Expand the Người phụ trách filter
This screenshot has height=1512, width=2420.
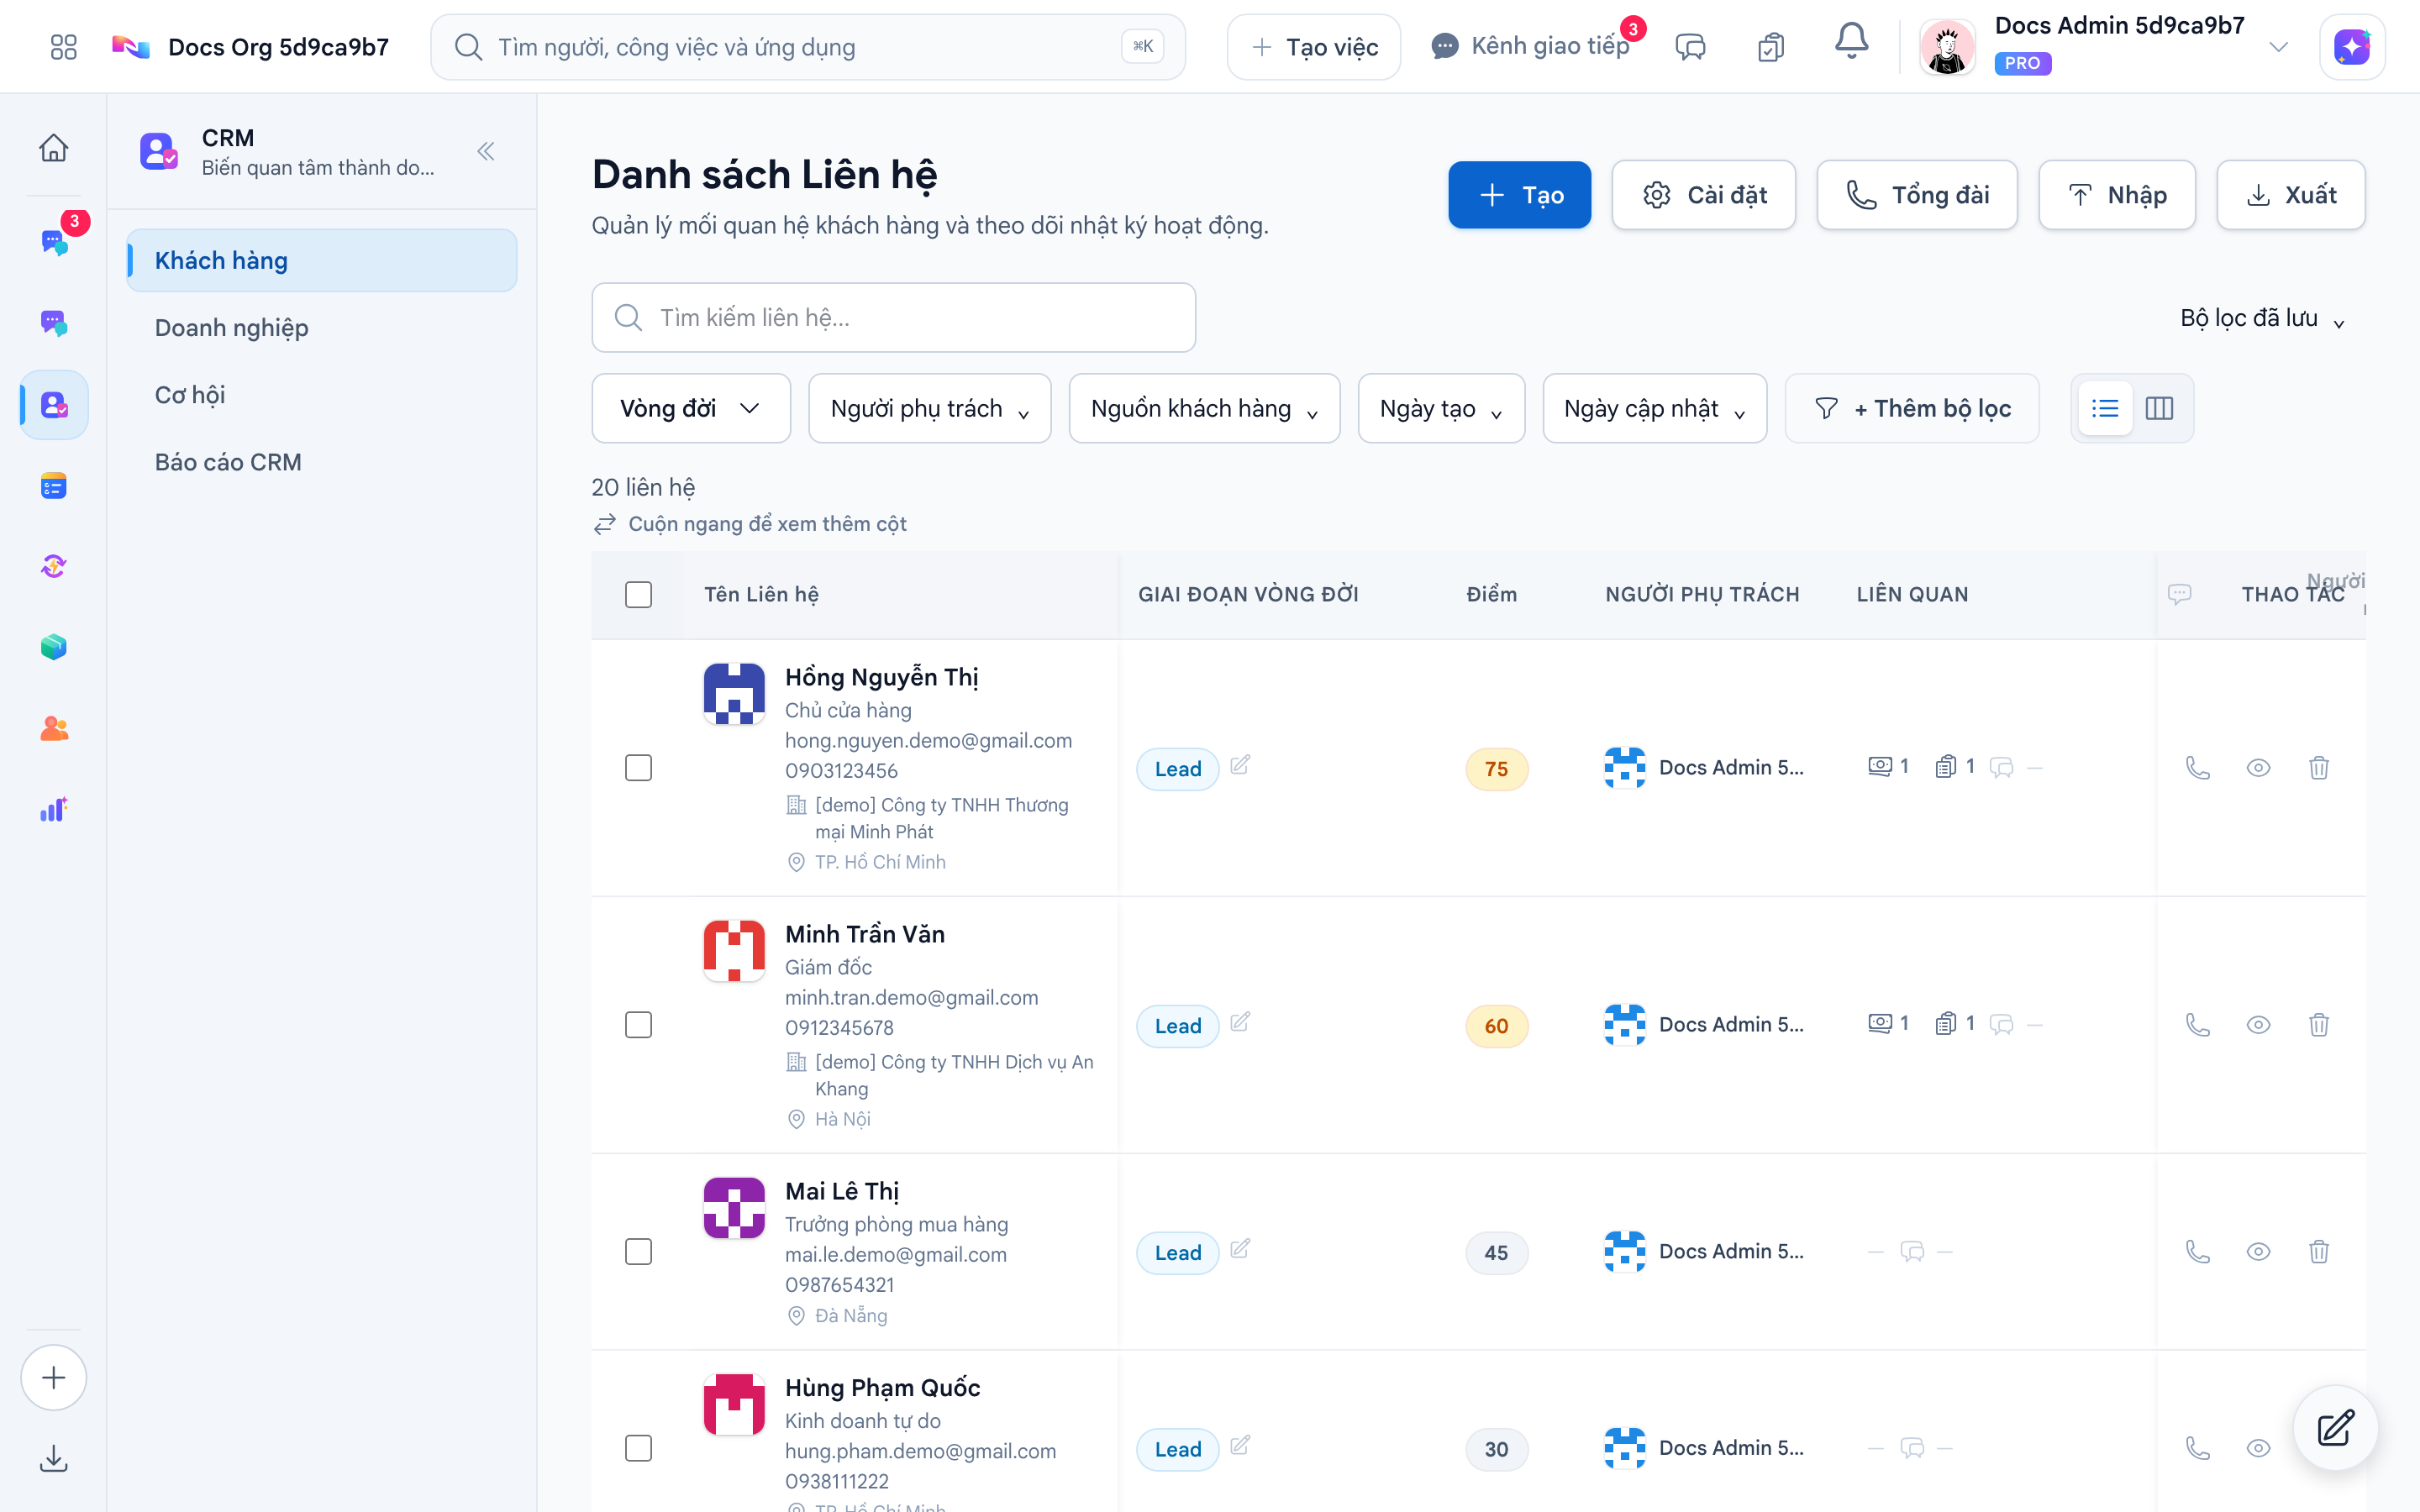point(930,408)
